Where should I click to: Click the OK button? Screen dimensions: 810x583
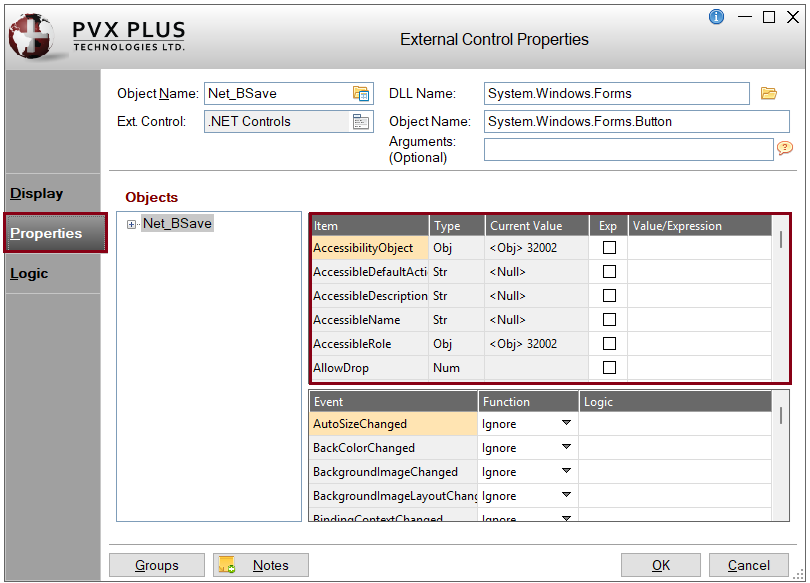point(661,565)
